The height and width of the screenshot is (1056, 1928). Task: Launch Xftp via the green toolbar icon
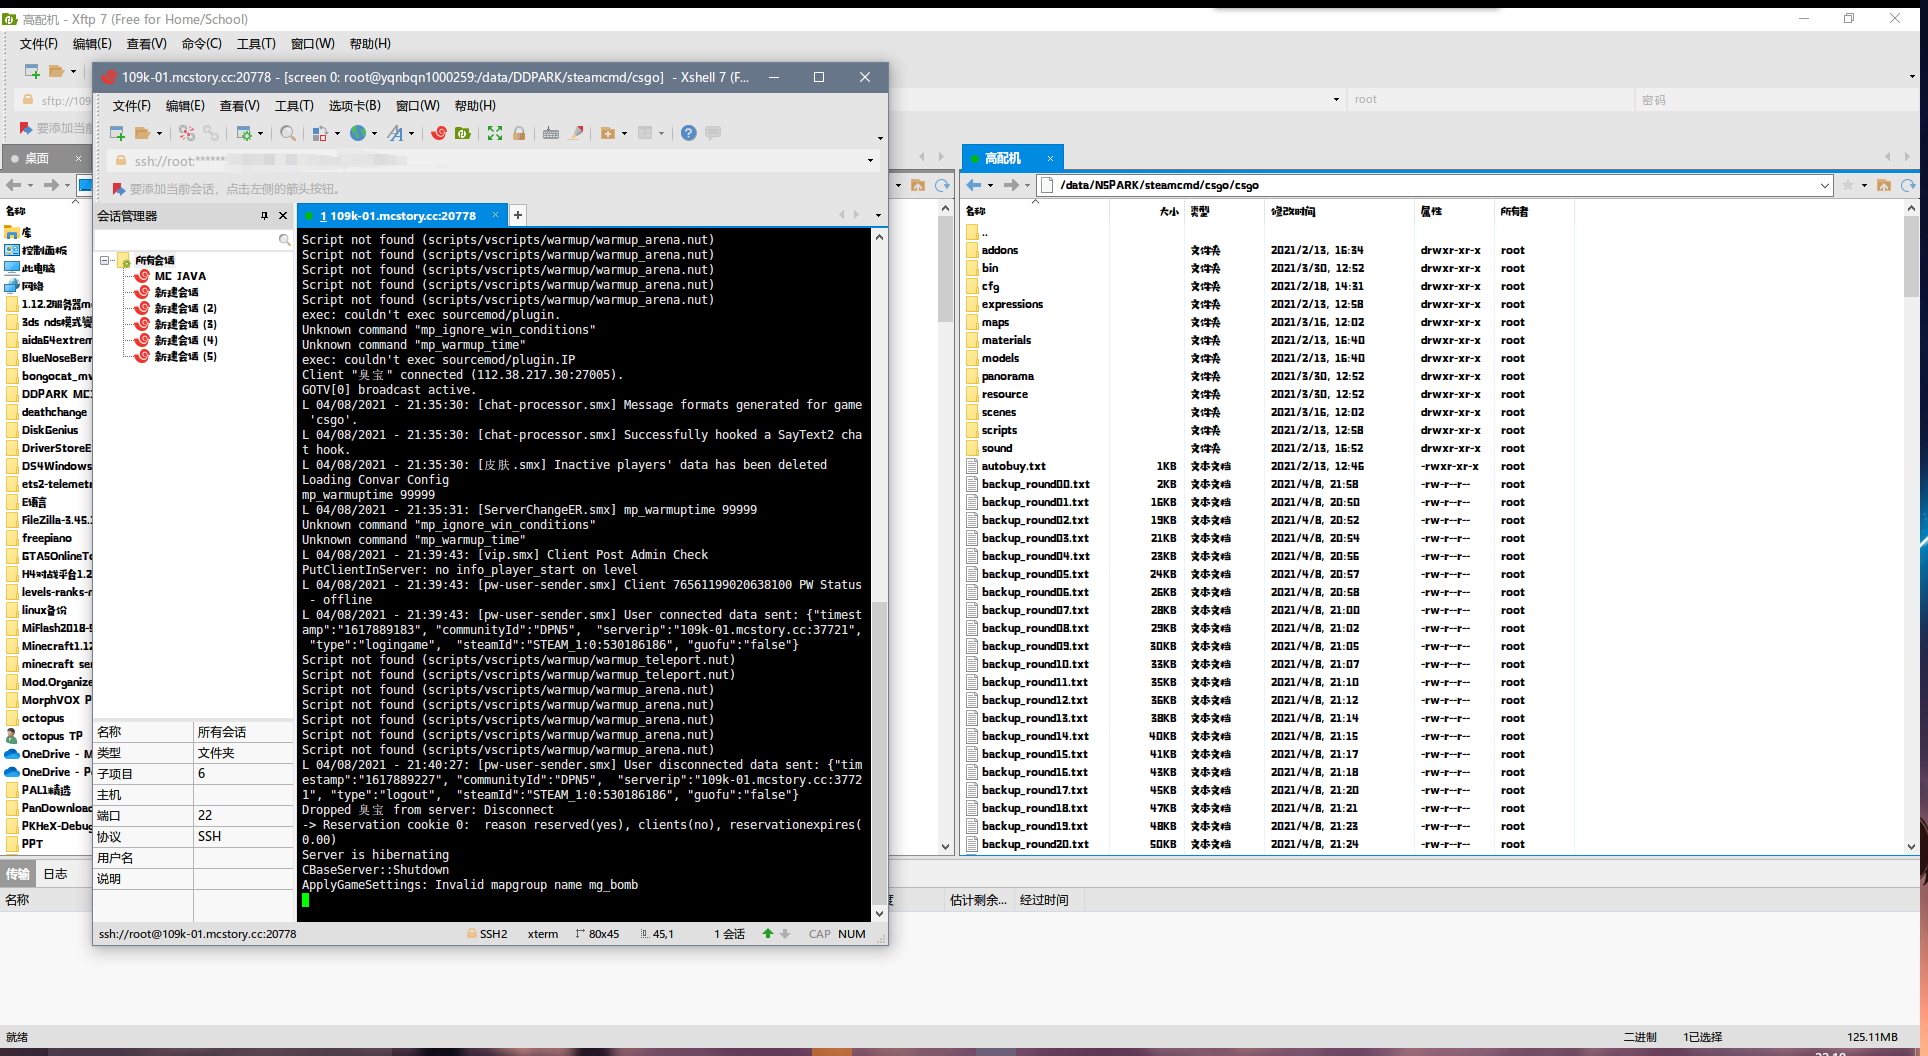click(463, 133)
